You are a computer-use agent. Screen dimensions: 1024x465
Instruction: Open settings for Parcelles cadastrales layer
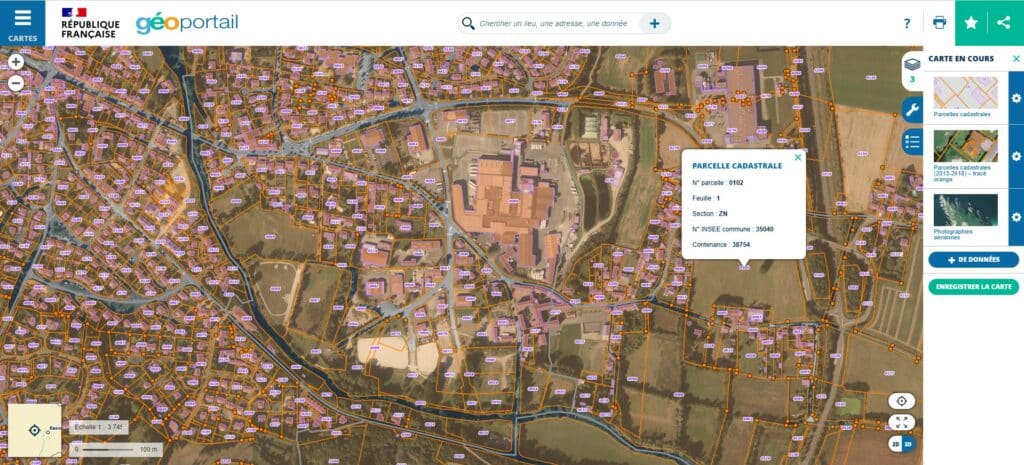(1016, 98)
